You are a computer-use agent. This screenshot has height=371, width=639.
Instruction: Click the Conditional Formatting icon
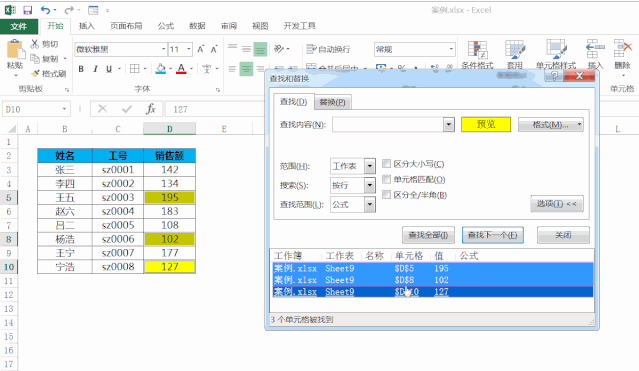click(x=477, y=50)
